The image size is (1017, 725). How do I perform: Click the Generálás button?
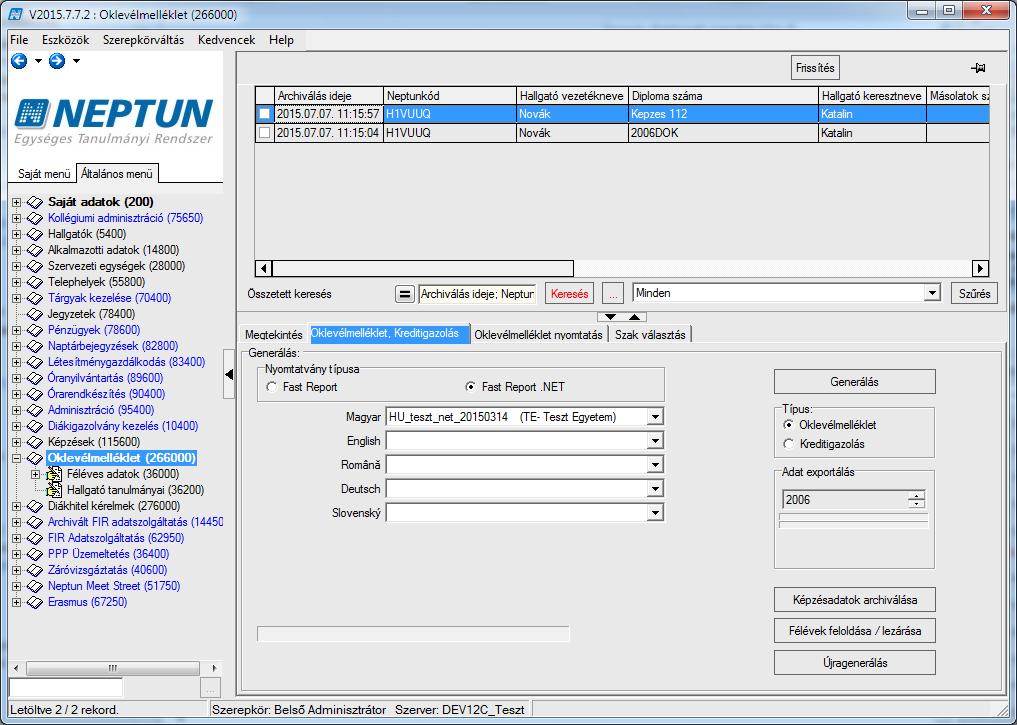854,382
